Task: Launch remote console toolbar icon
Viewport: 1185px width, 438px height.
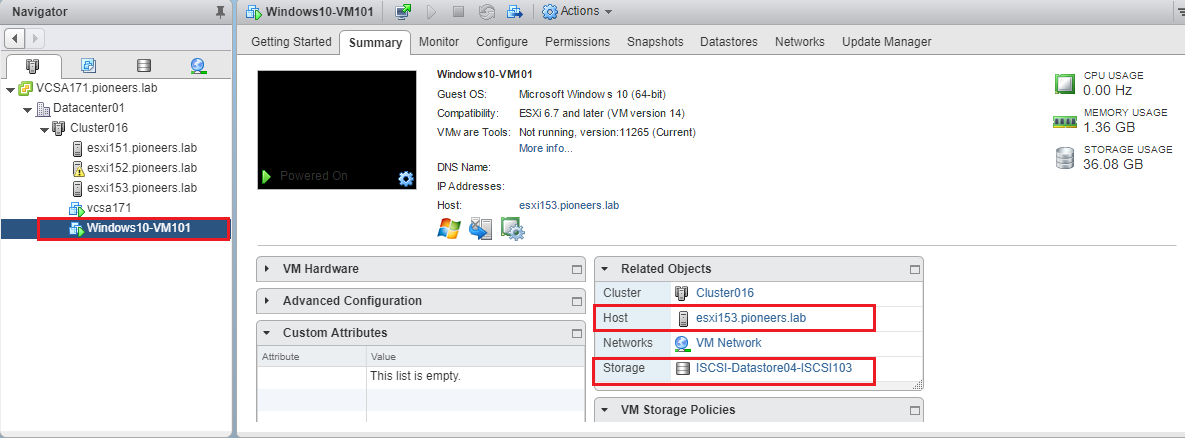Action: [x=404, y=11]
